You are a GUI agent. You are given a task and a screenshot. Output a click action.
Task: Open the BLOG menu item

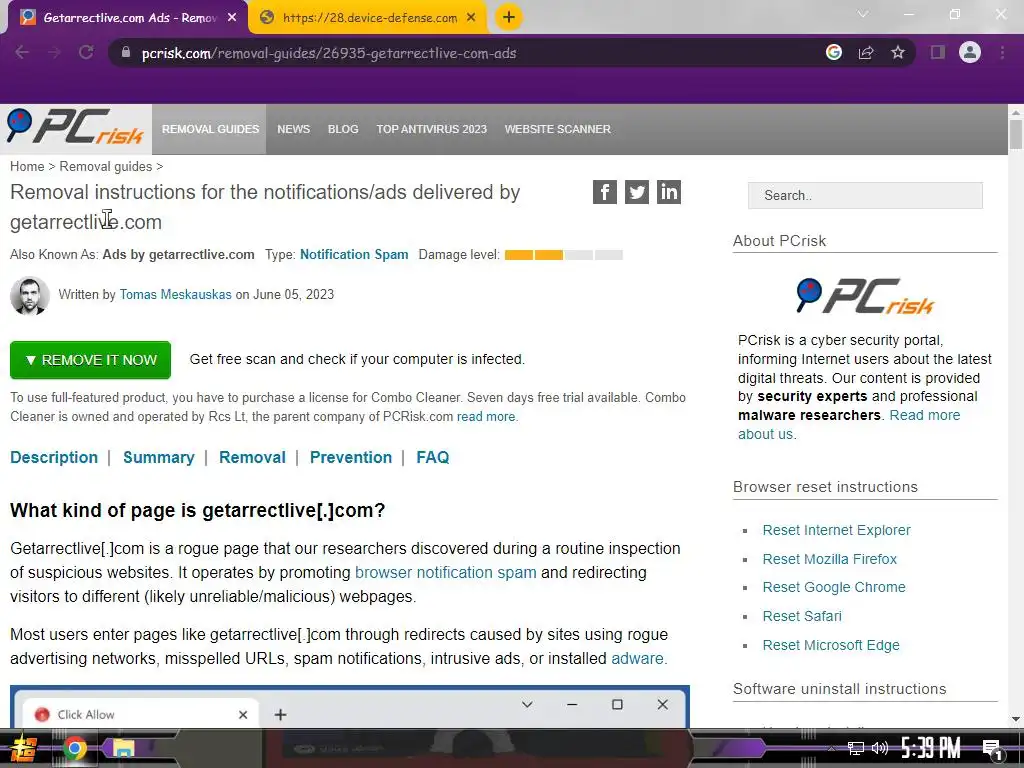pyautogui.click(x=343, y=129)
